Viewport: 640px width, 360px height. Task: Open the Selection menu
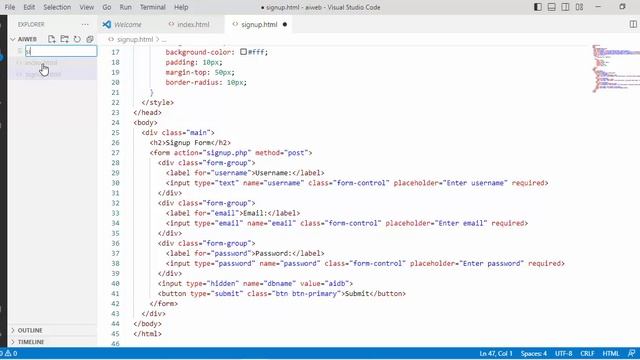point(57,7)
